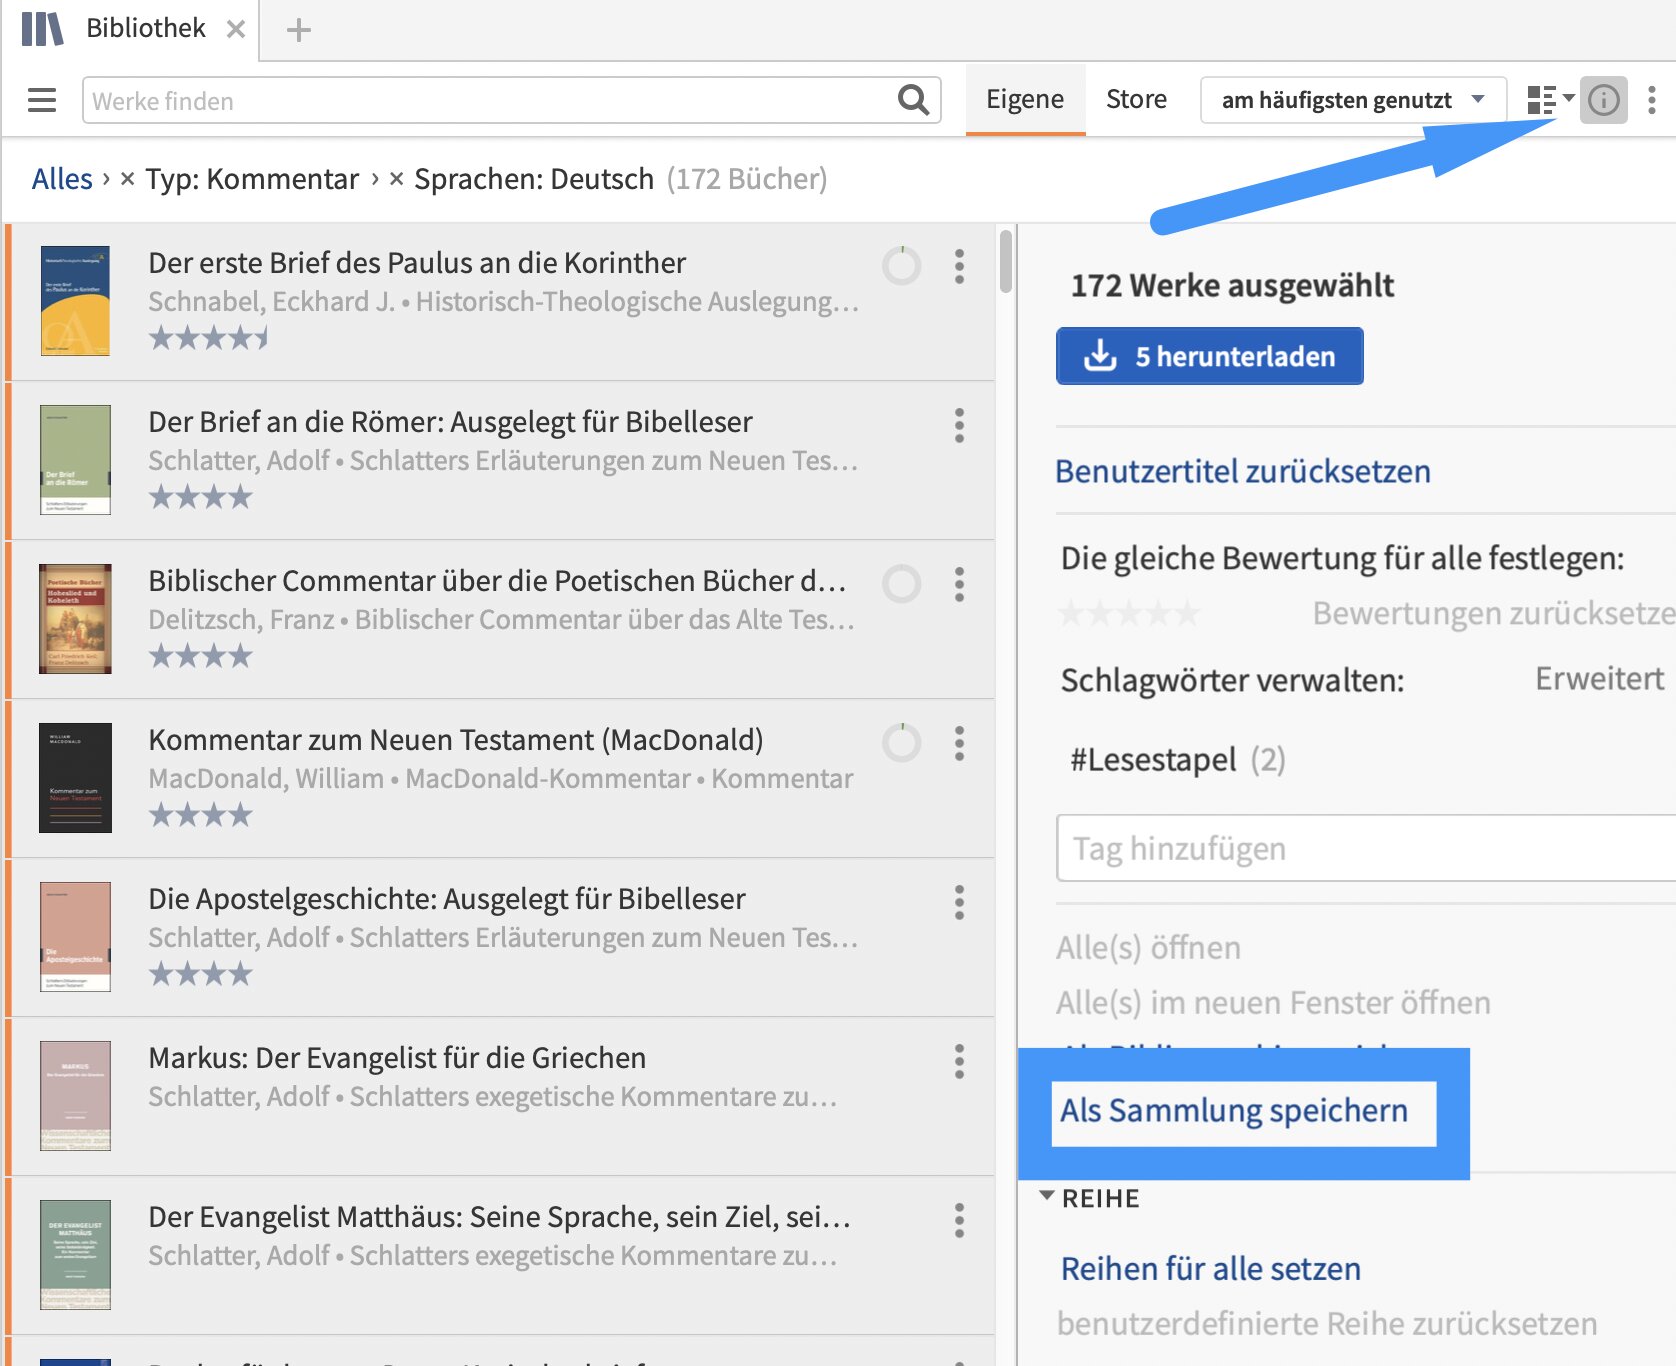Click download progress circle for Korinther commentary
Viewport: 1676px width, 1366px height.
click(x=901, y=266)
